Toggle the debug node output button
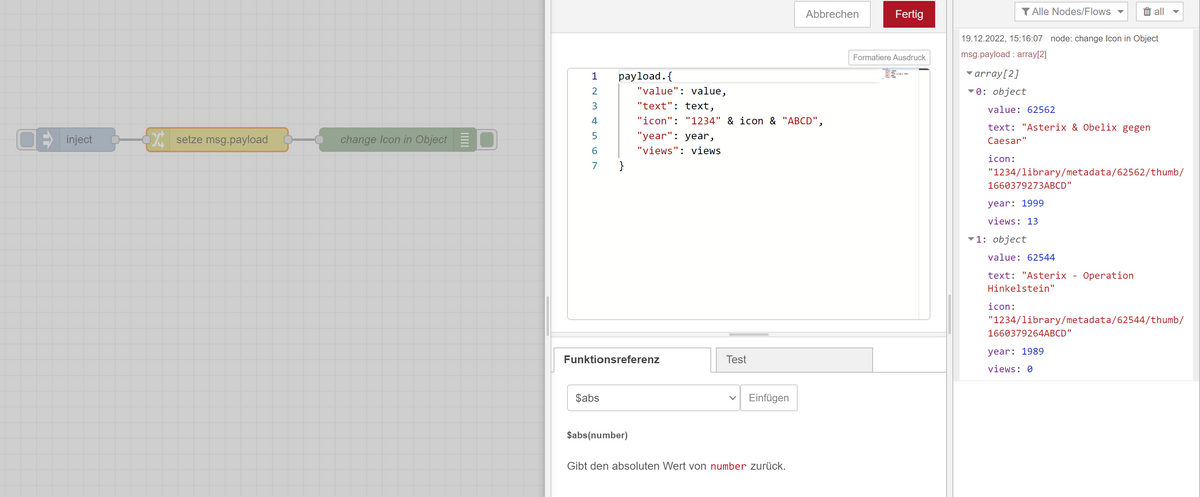The image size is (1200, 497). pos(487,140)
